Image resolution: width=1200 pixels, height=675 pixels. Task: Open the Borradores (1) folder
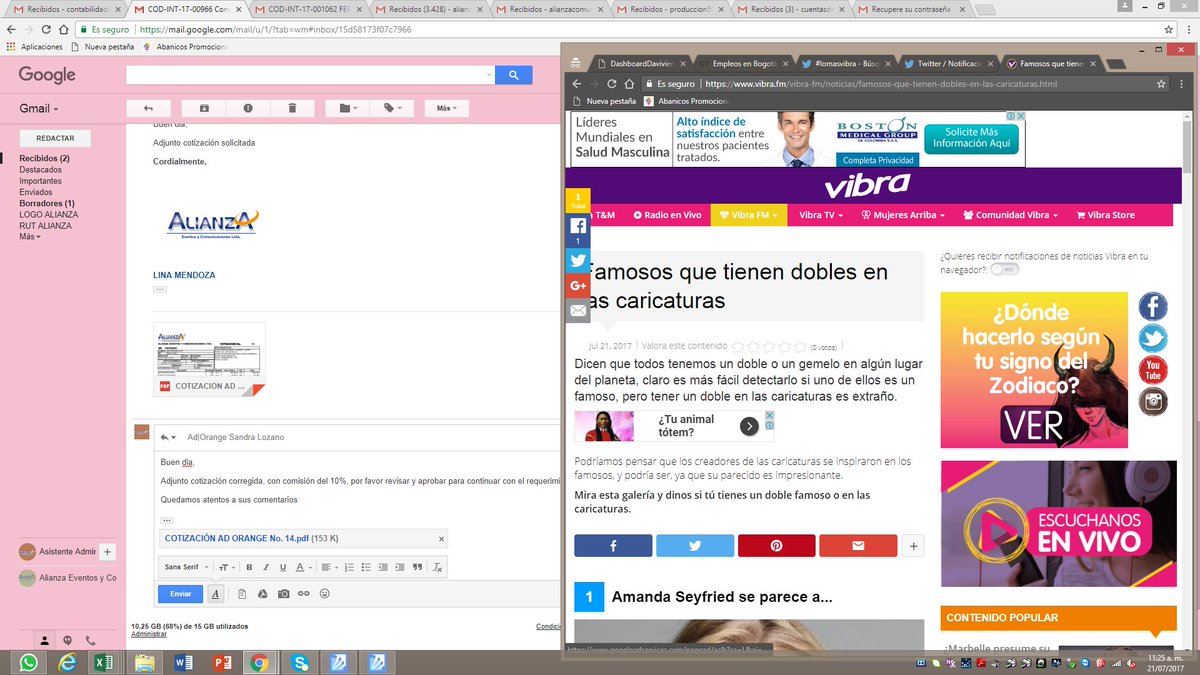coord(47,203)
